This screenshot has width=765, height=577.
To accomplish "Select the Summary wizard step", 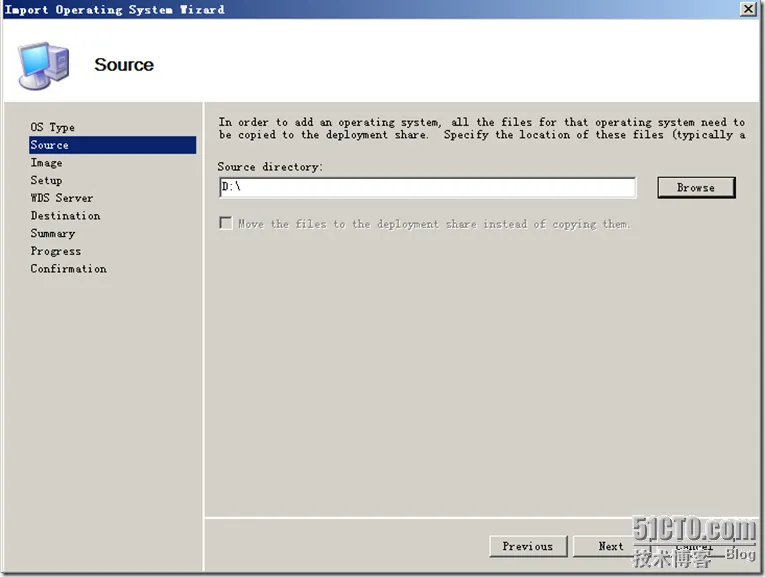I will pos(53,233).
